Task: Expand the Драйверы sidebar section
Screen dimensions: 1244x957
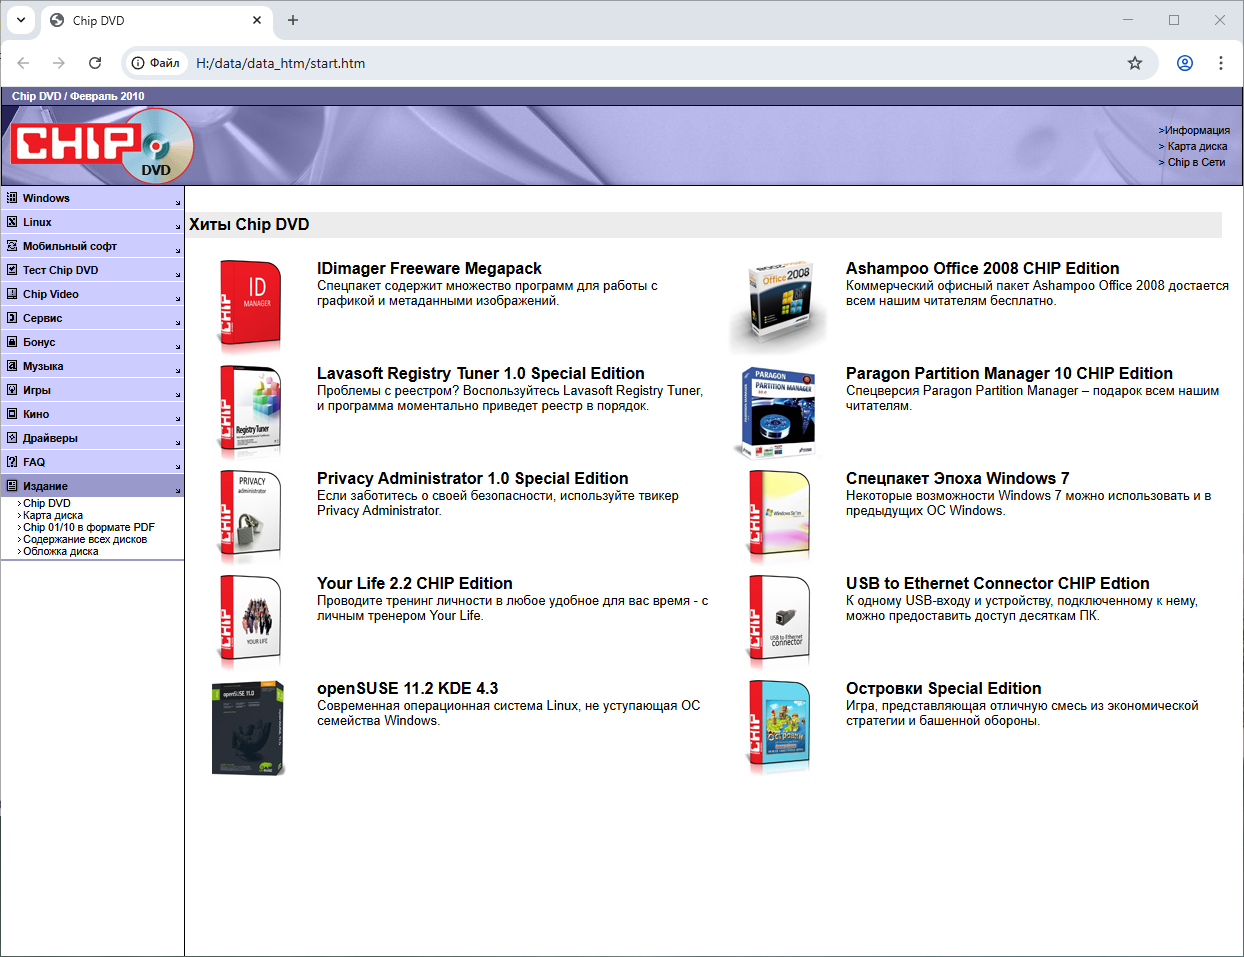Action: 92,438
